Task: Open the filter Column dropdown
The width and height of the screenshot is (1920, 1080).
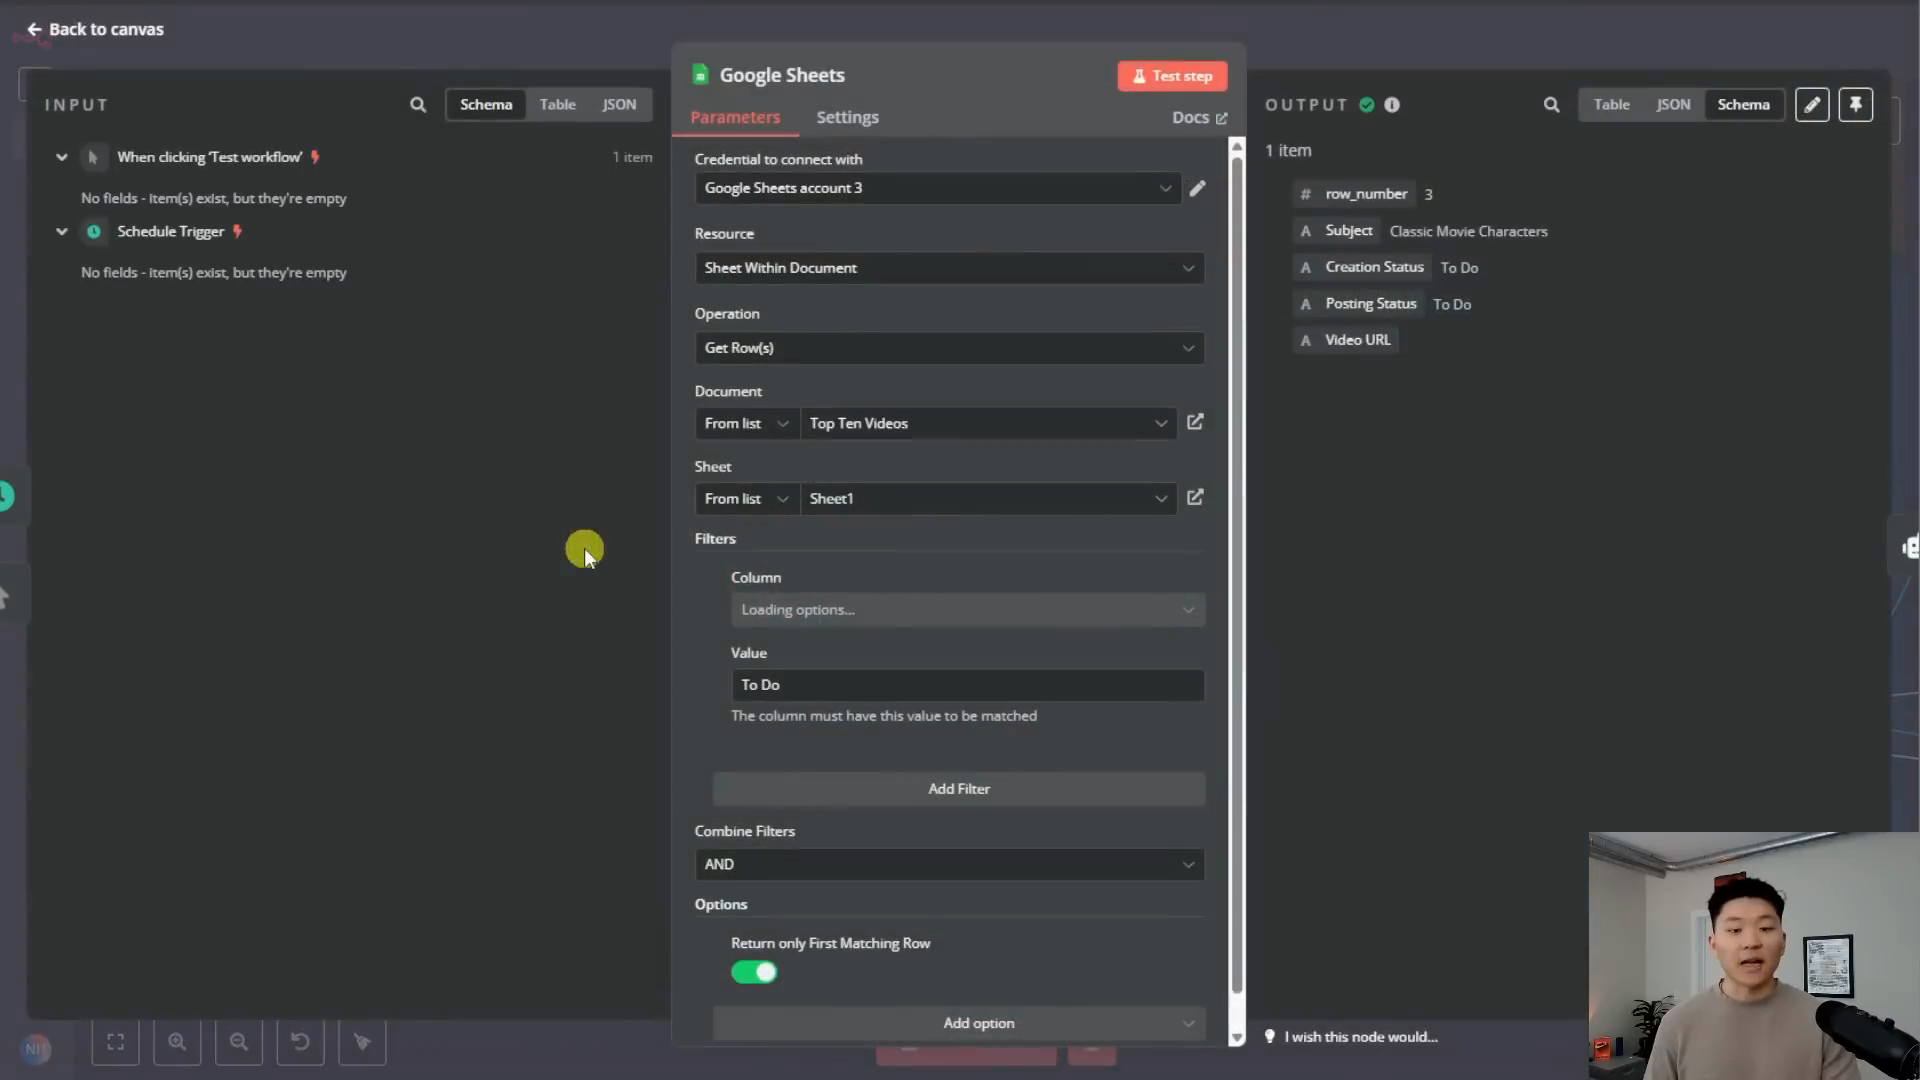Action: 967,610
